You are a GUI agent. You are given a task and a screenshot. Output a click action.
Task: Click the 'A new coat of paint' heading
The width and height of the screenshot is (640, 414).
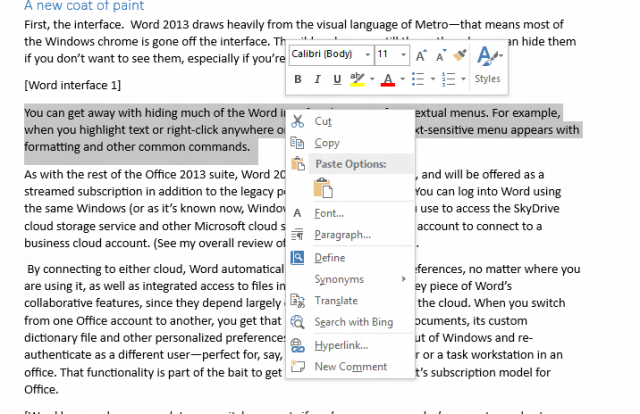(x=84, y=6)
